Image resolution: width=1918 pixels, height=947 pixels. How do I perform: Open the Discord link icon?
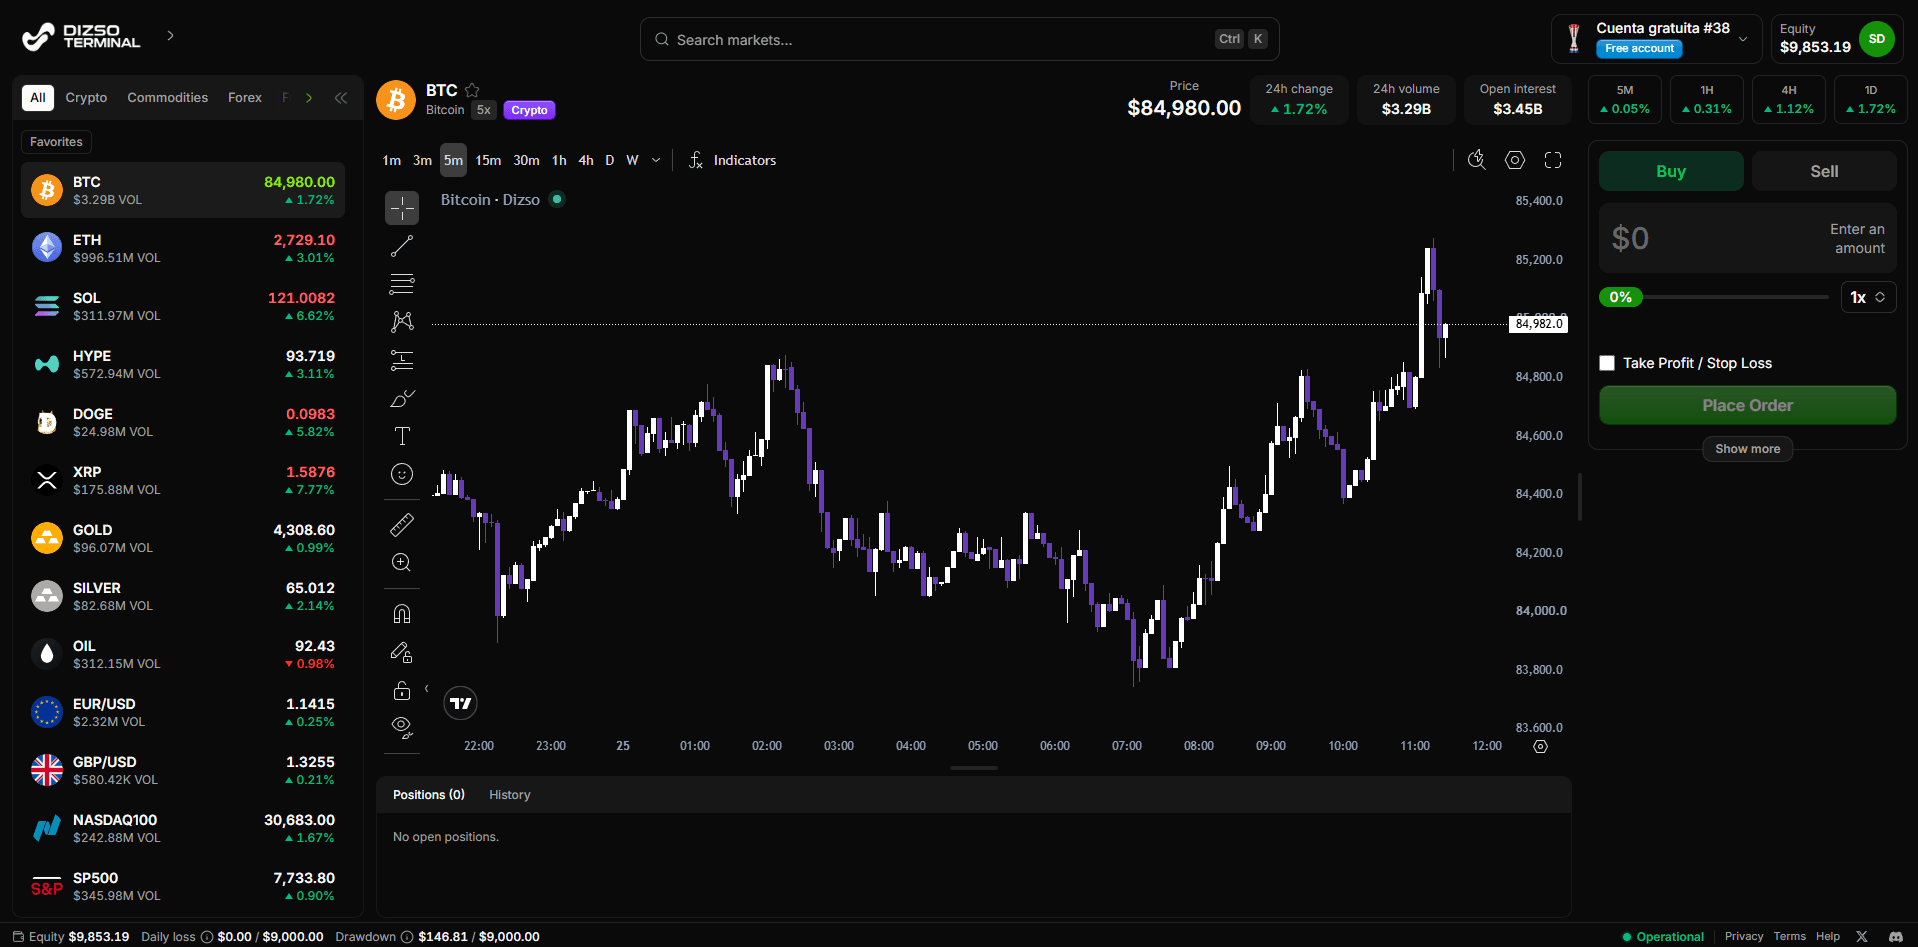click(x=1895, y=937)
